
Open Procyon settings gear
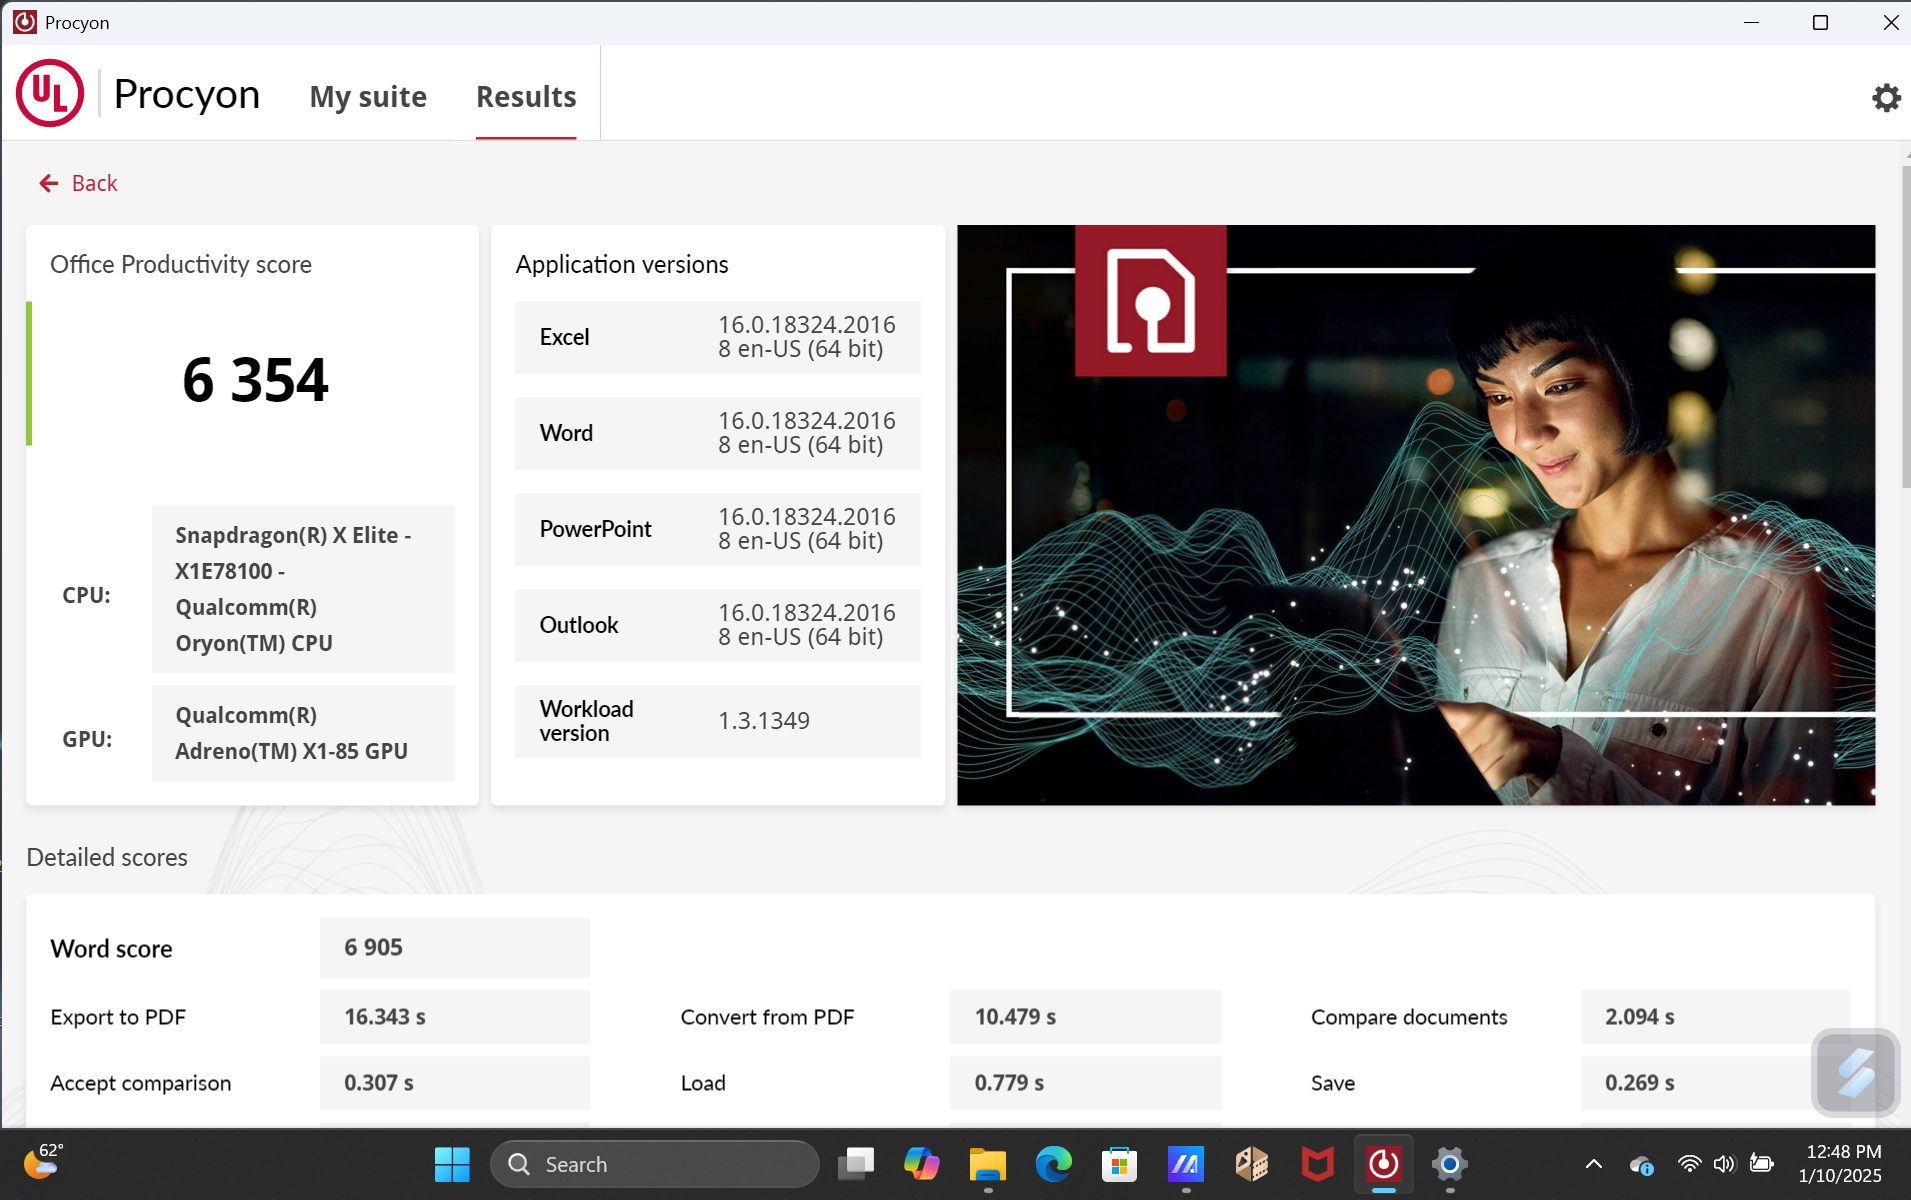[1885, 97]
